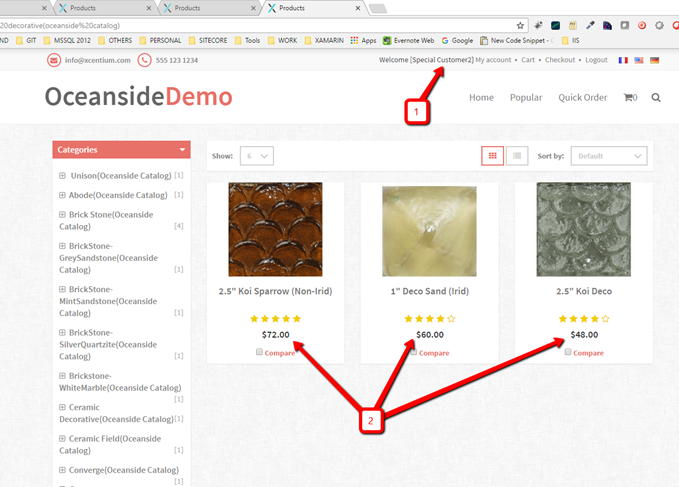Expand Brickstone-WhiteMarble category

62,376
